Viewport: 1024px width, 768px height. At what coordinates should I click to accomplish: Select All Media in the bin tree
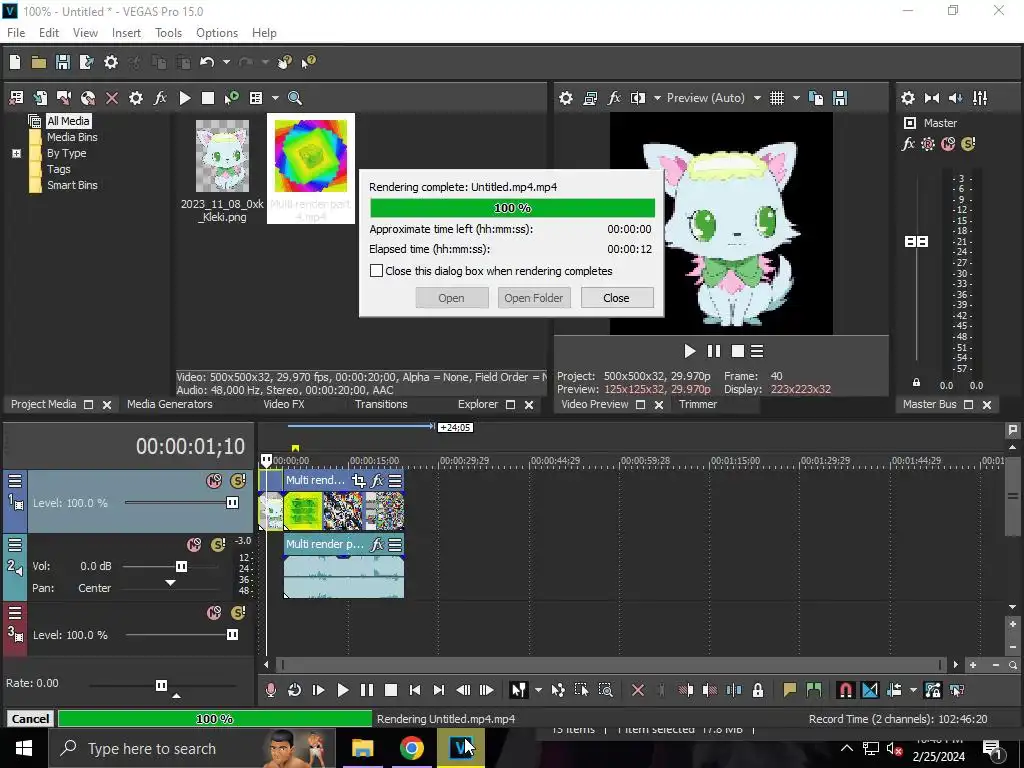click(68, 121)
